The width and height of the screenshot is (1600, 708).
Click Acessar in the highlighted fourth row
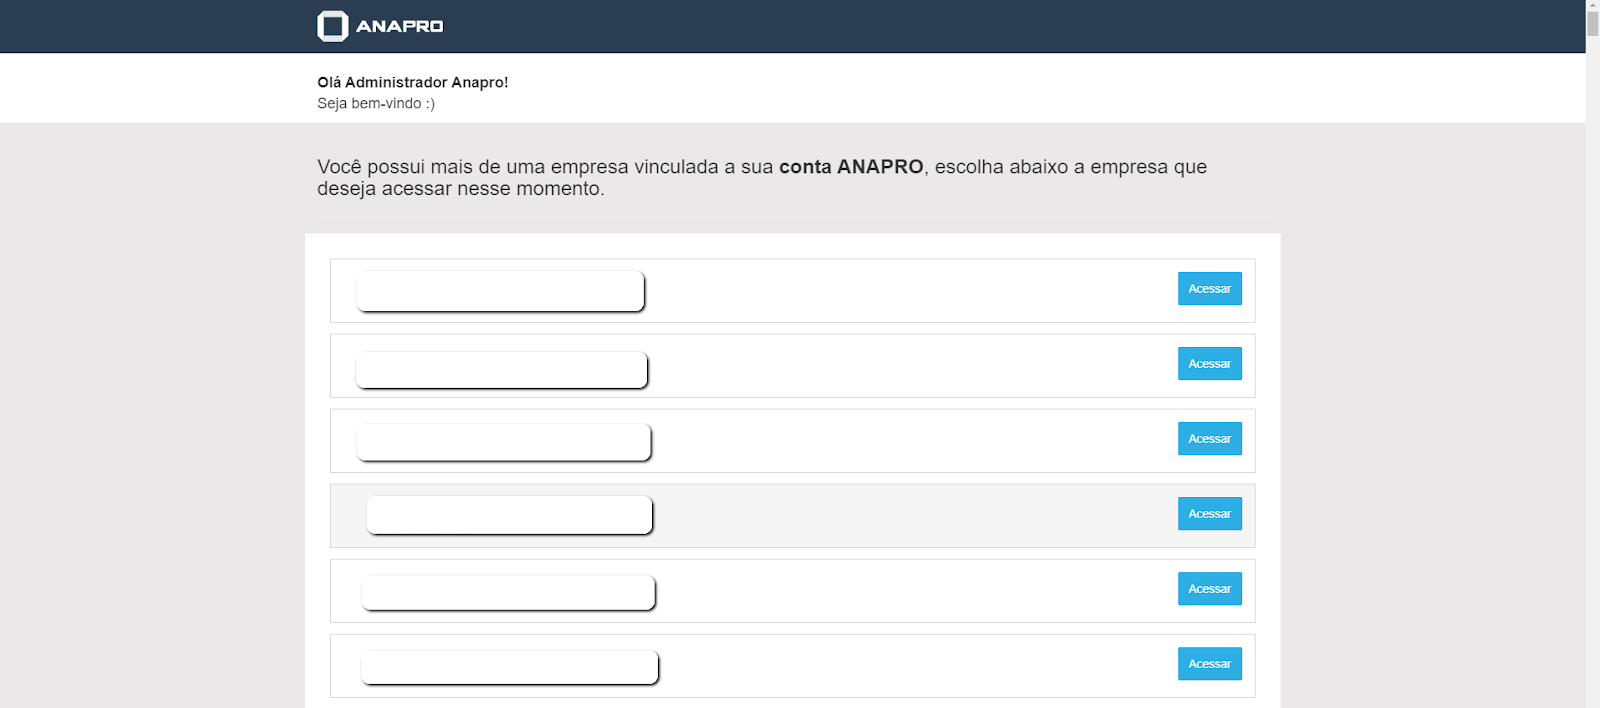click(x=1209, y=514)
